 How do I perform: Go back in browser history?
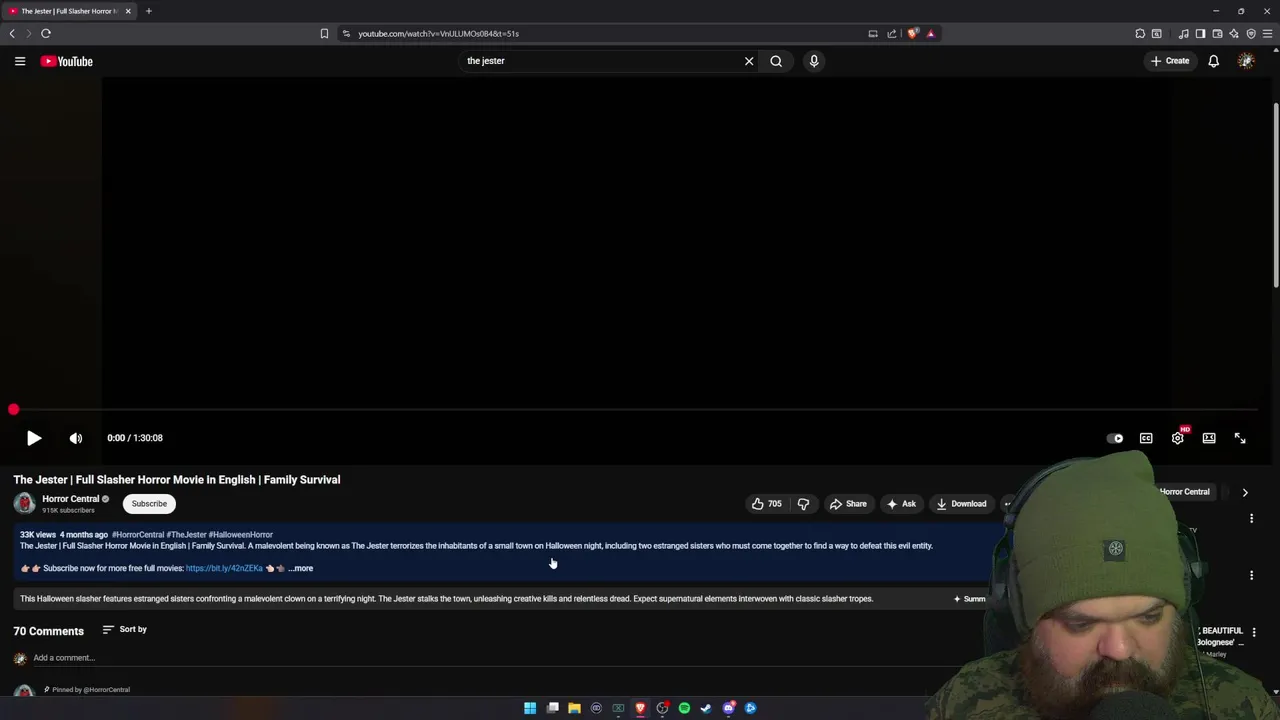12,33
